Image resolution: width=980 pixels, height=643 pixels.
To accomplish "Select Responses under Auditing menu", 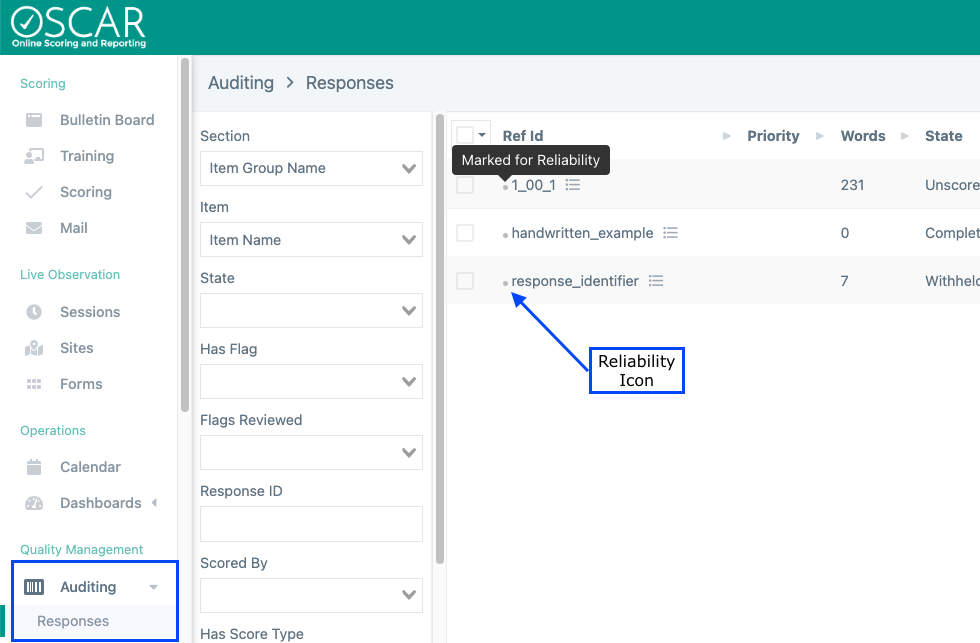I will pyautogui.click(x=73, y=621).
